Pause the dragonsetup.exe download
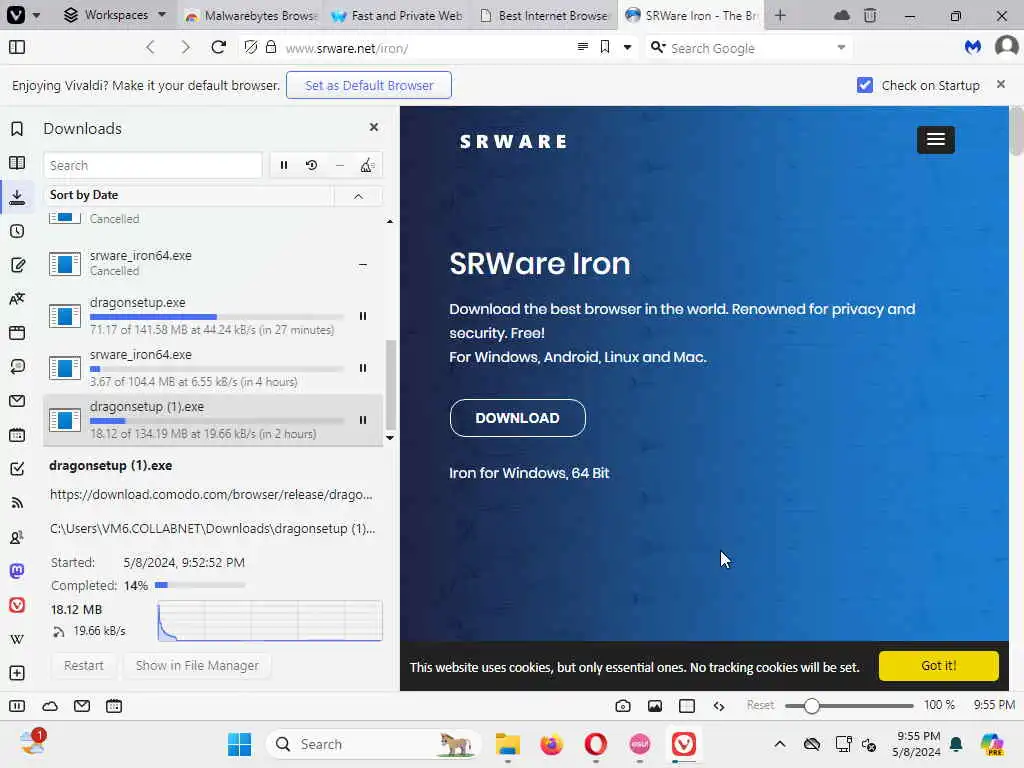Image resolution: width=1024 pixels, height=768 pixels. coord(363,316)
